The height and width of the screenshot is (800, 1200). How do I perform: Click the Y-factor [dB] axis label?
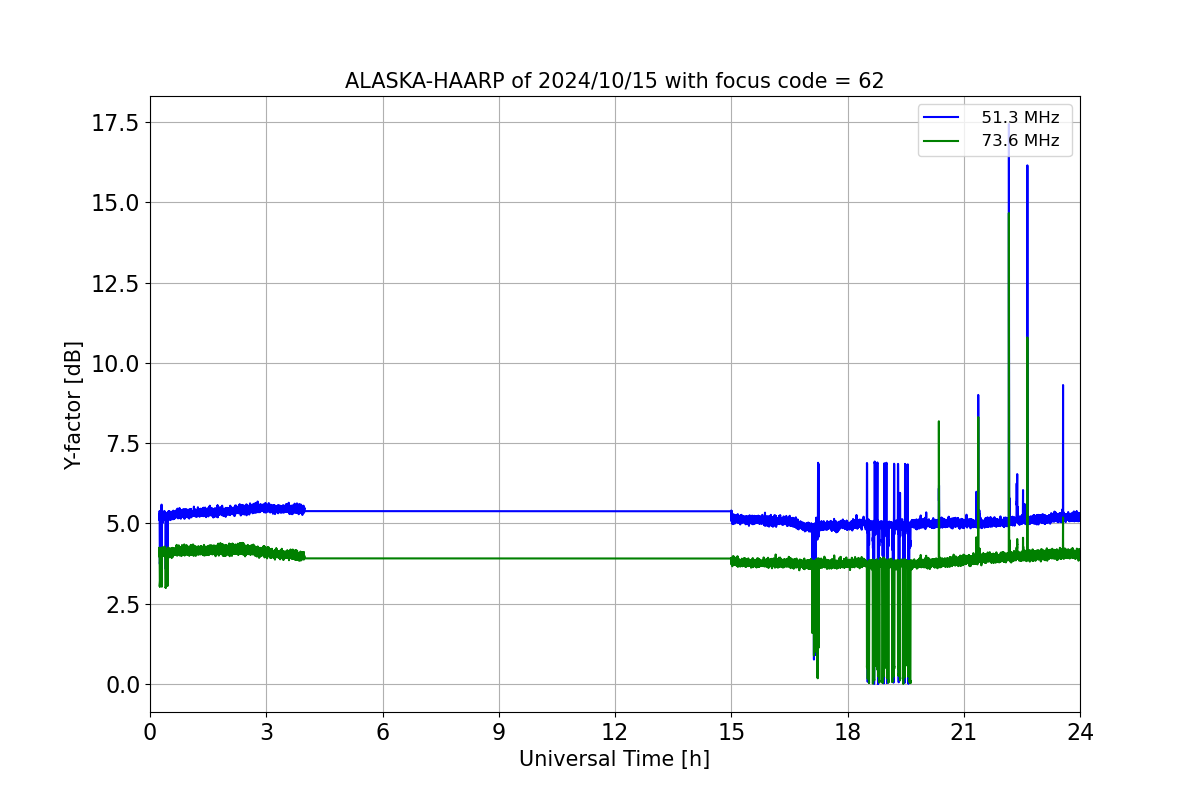click(73, 405)
